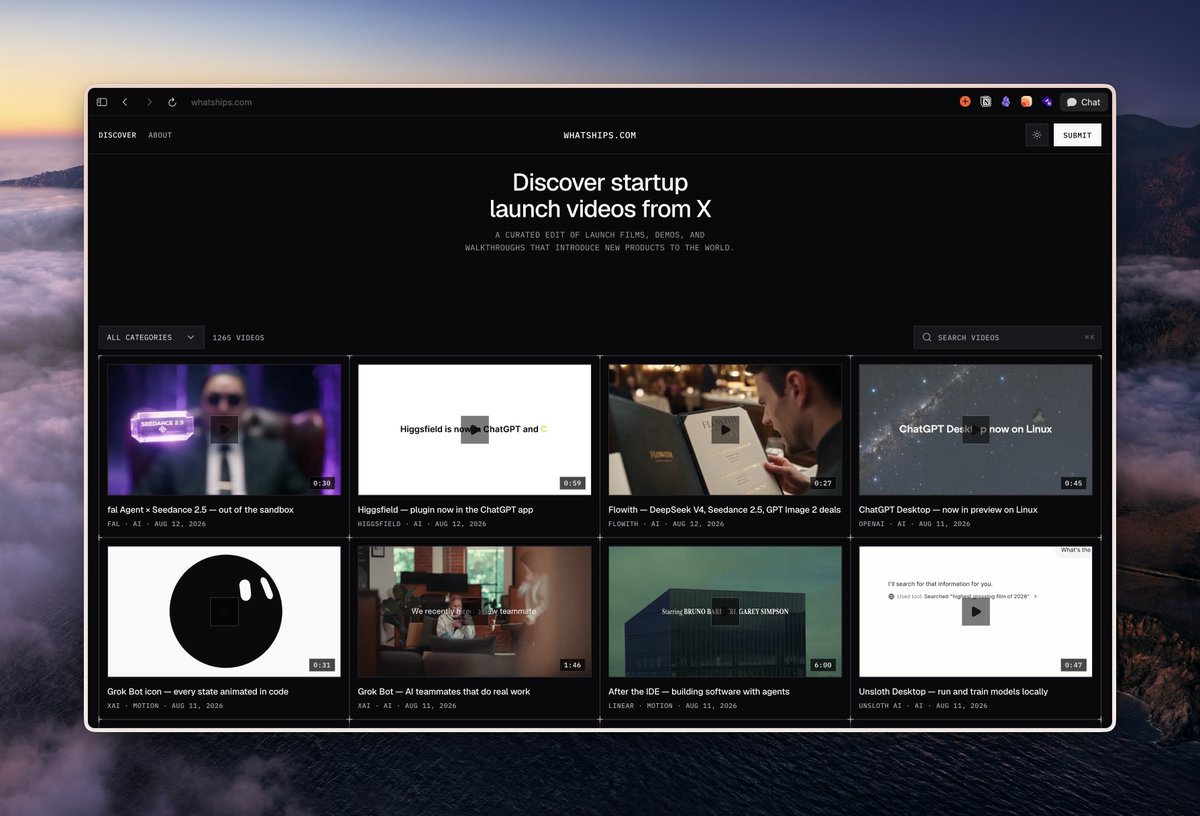Play the Grok Bot AI teammates video
The image size is (1200, 816).
click(475, 611)
